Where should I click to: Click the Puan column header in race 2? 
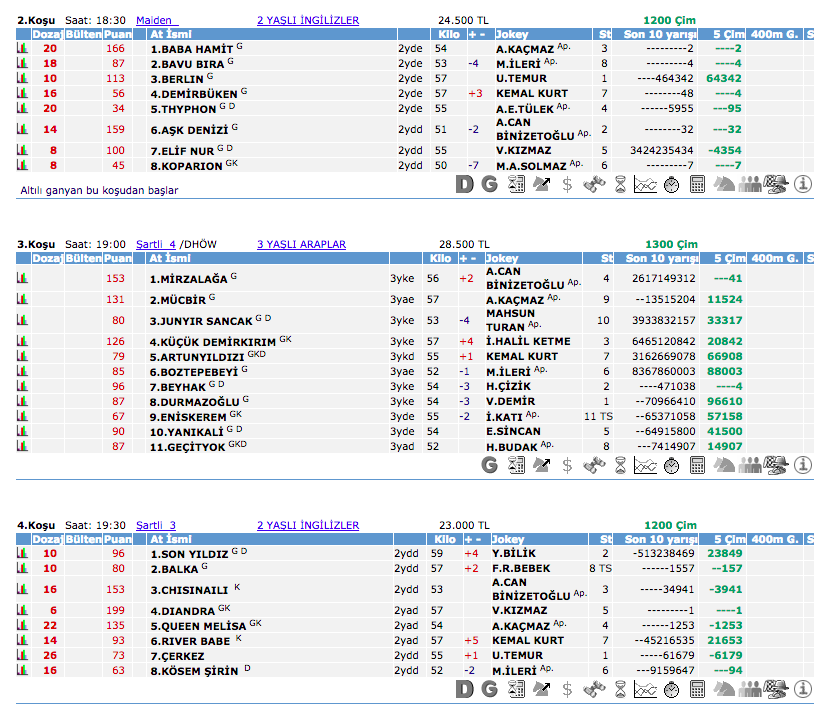118,34
